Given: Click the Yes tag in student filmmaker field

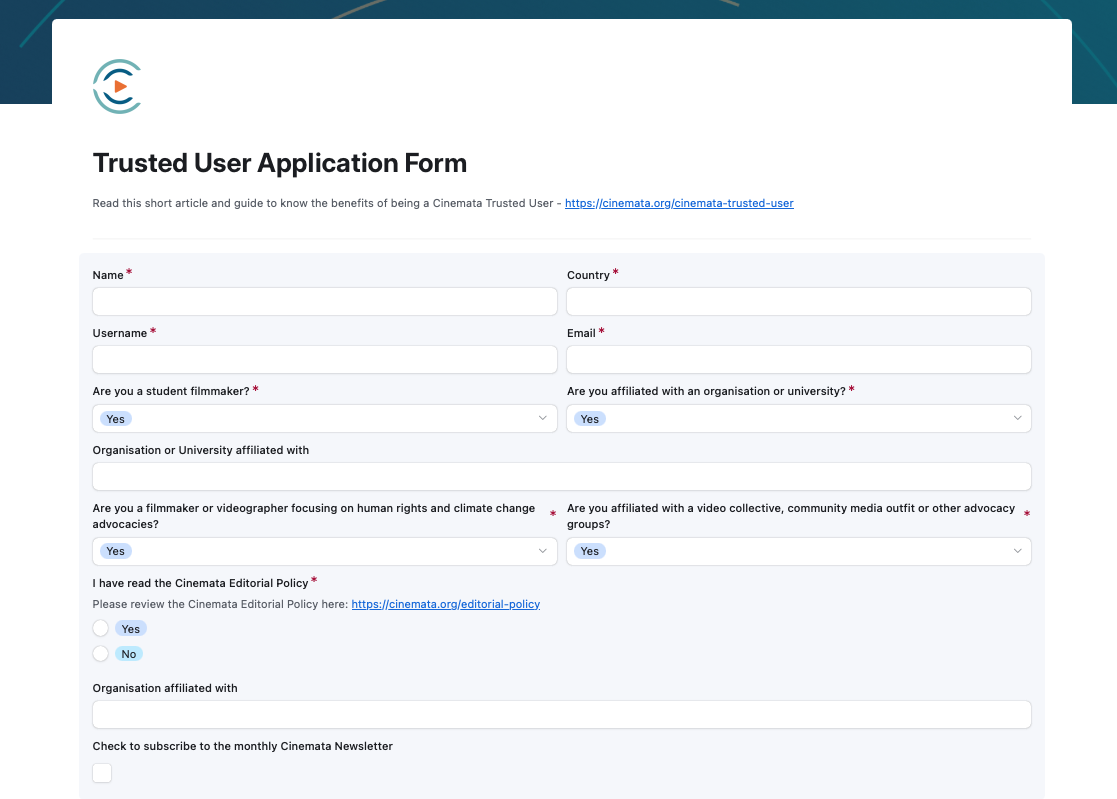Looking at the screenshot, I should (115, 419).
